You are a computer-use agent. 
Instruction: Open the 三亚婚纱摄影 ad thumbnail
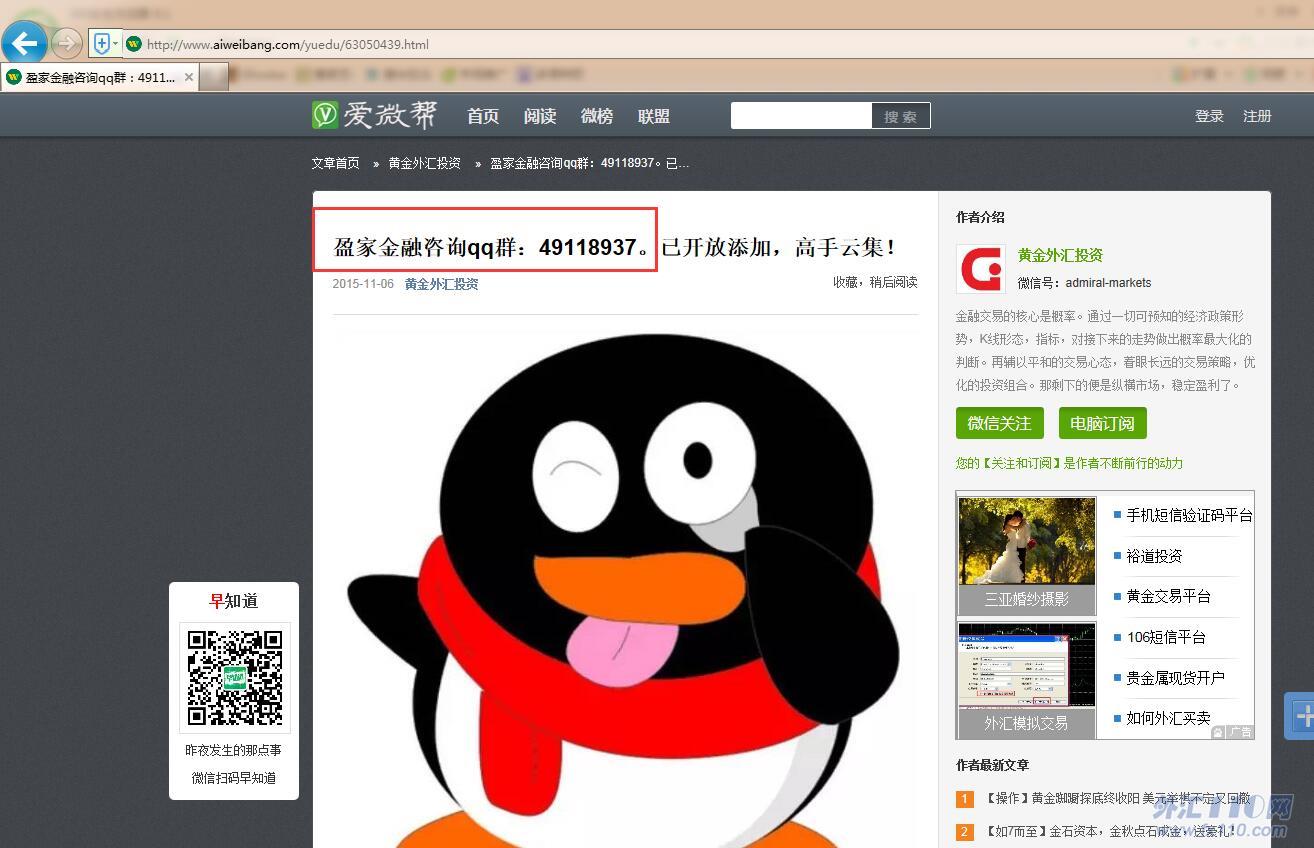[x=1026, y=555]
